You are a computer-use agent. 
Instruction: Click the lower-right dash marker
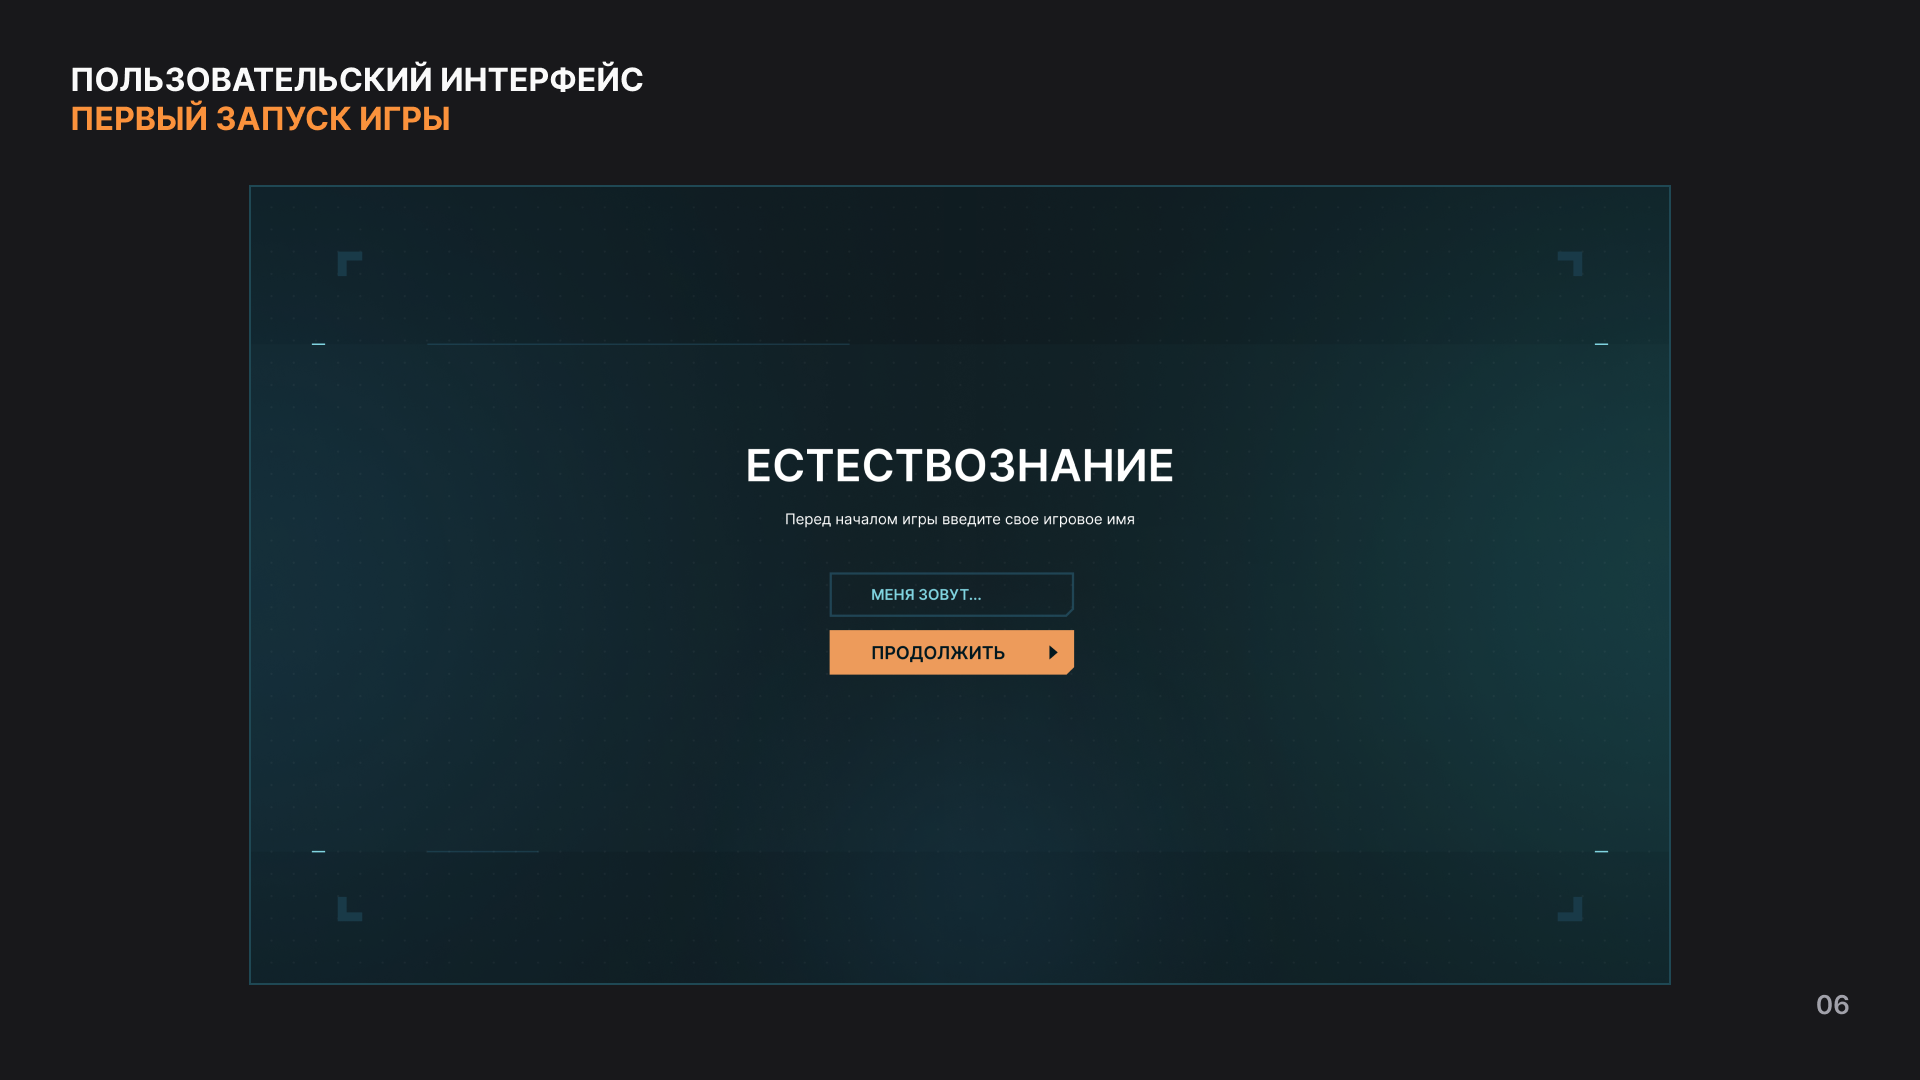coord(1601,851)
